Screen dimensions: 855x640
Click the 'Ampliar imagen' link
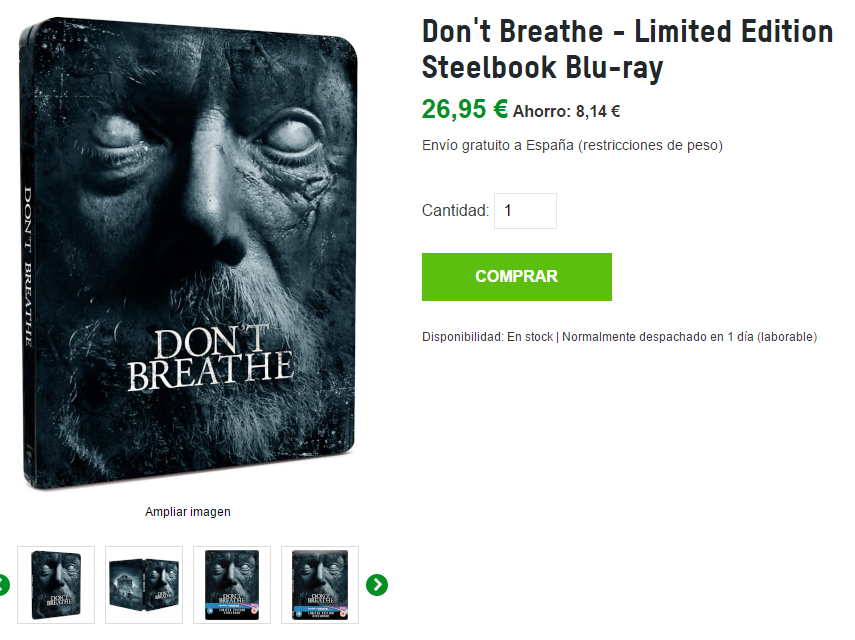point(188,512)
